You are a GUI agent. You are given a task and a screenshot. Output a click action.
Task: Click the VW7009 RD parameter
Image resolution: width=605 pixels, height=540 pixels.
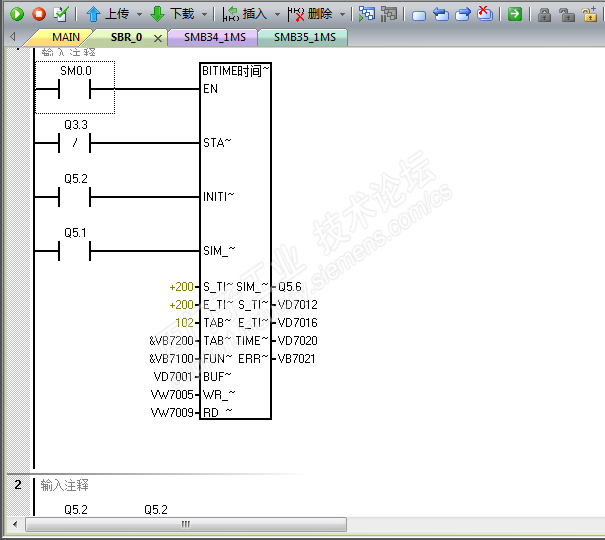point(172,413)
